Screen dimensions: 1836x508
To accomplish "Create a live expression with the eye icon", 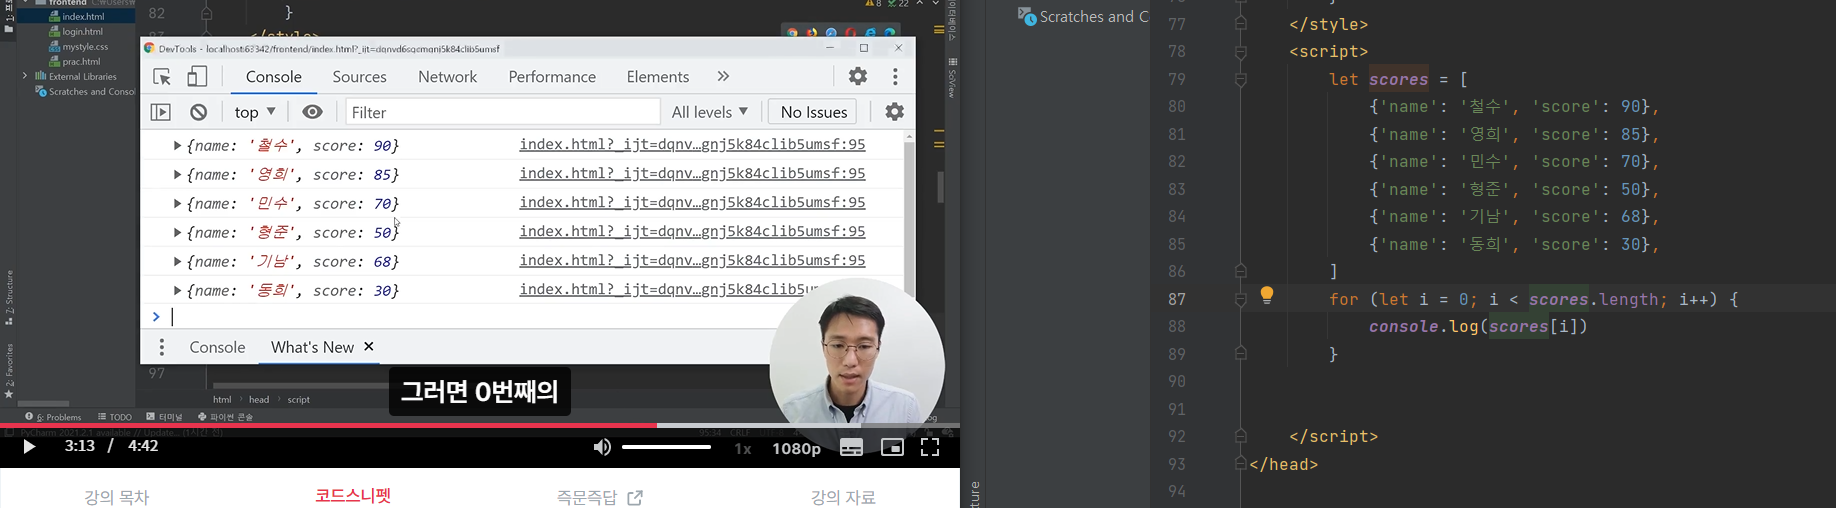I will point(312,112).
